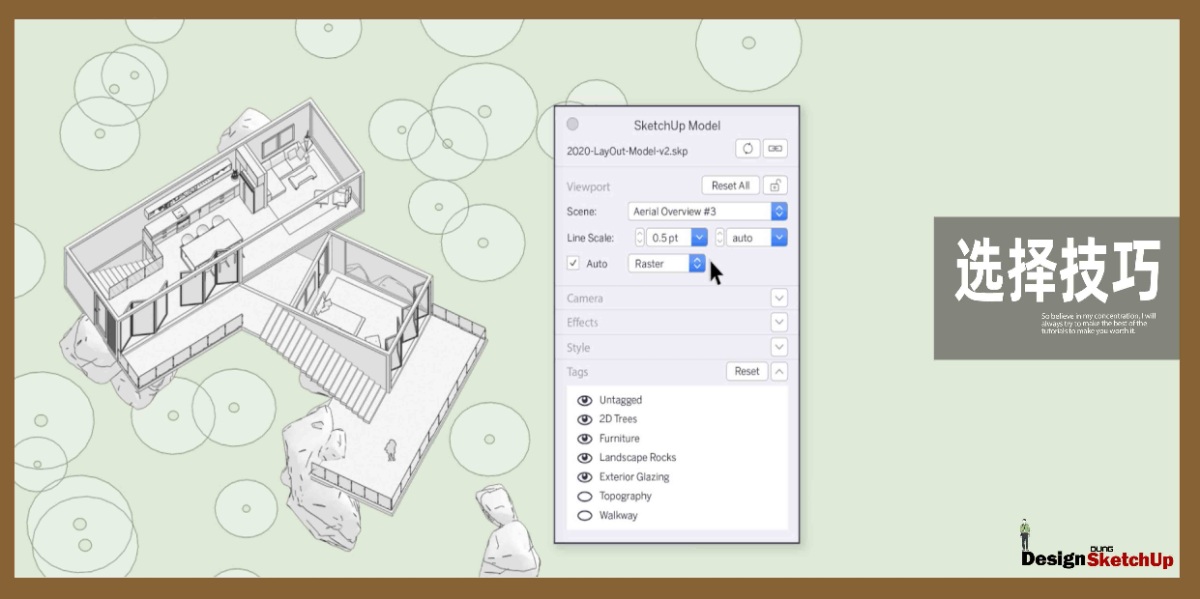Viewport: 1200px width, 599px height.
Task: Click the stepper before auto field
Action: 719,238
